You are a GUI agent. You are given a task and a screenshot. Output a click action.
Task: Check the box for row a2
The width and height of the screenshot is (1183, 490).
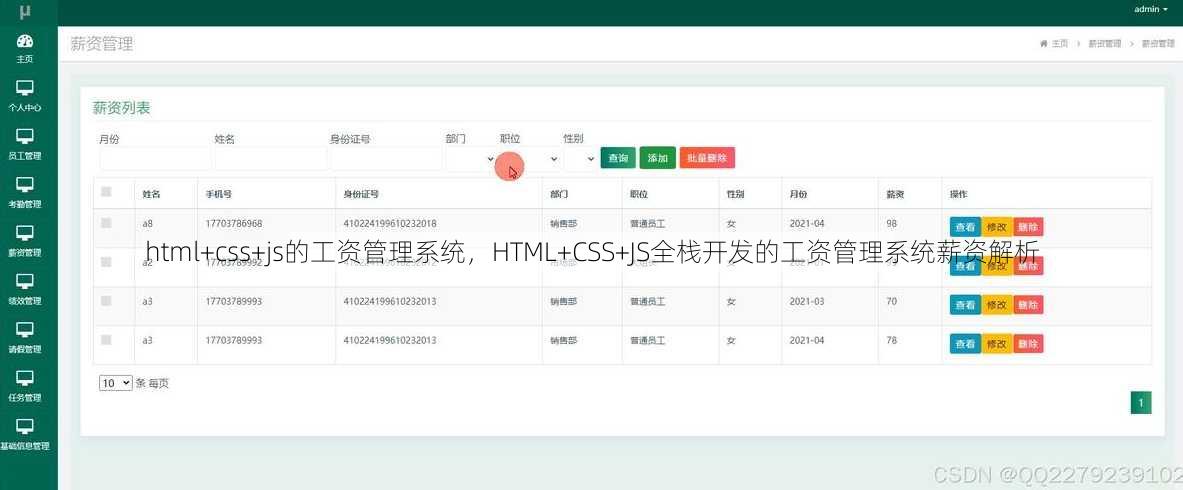click(x=106, y=262)
